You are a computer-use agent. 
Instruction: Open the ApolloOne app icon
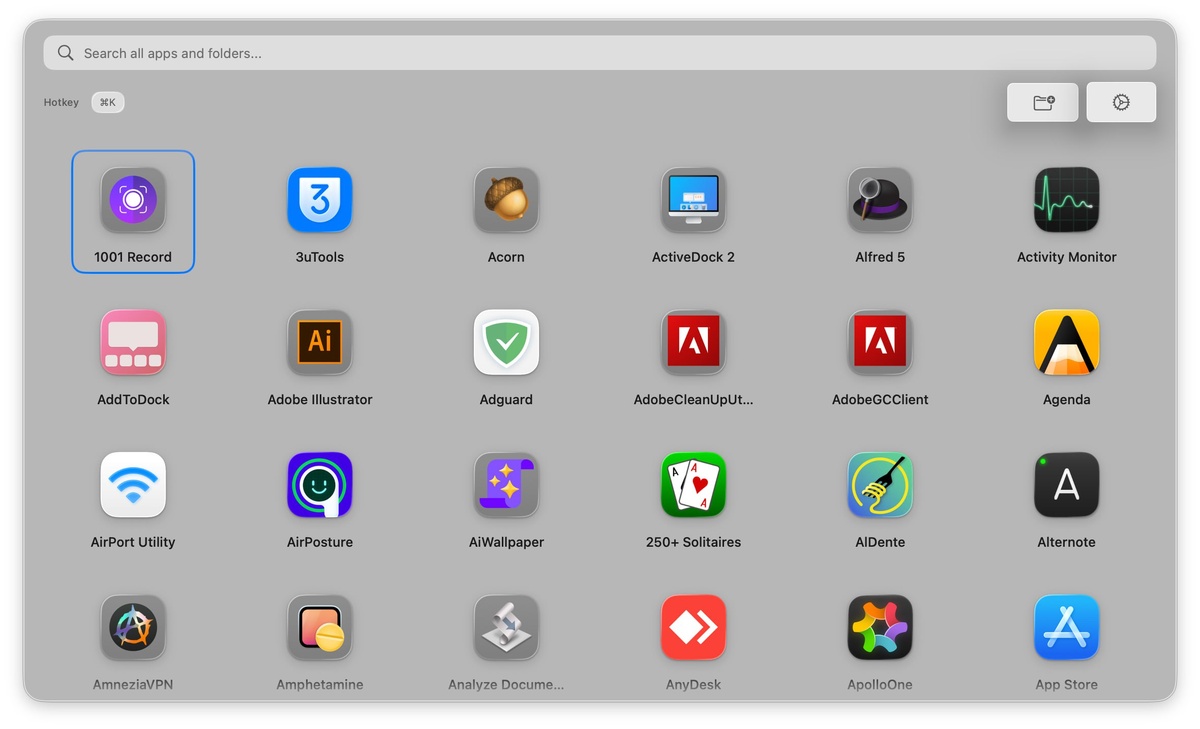click(880, 628)
